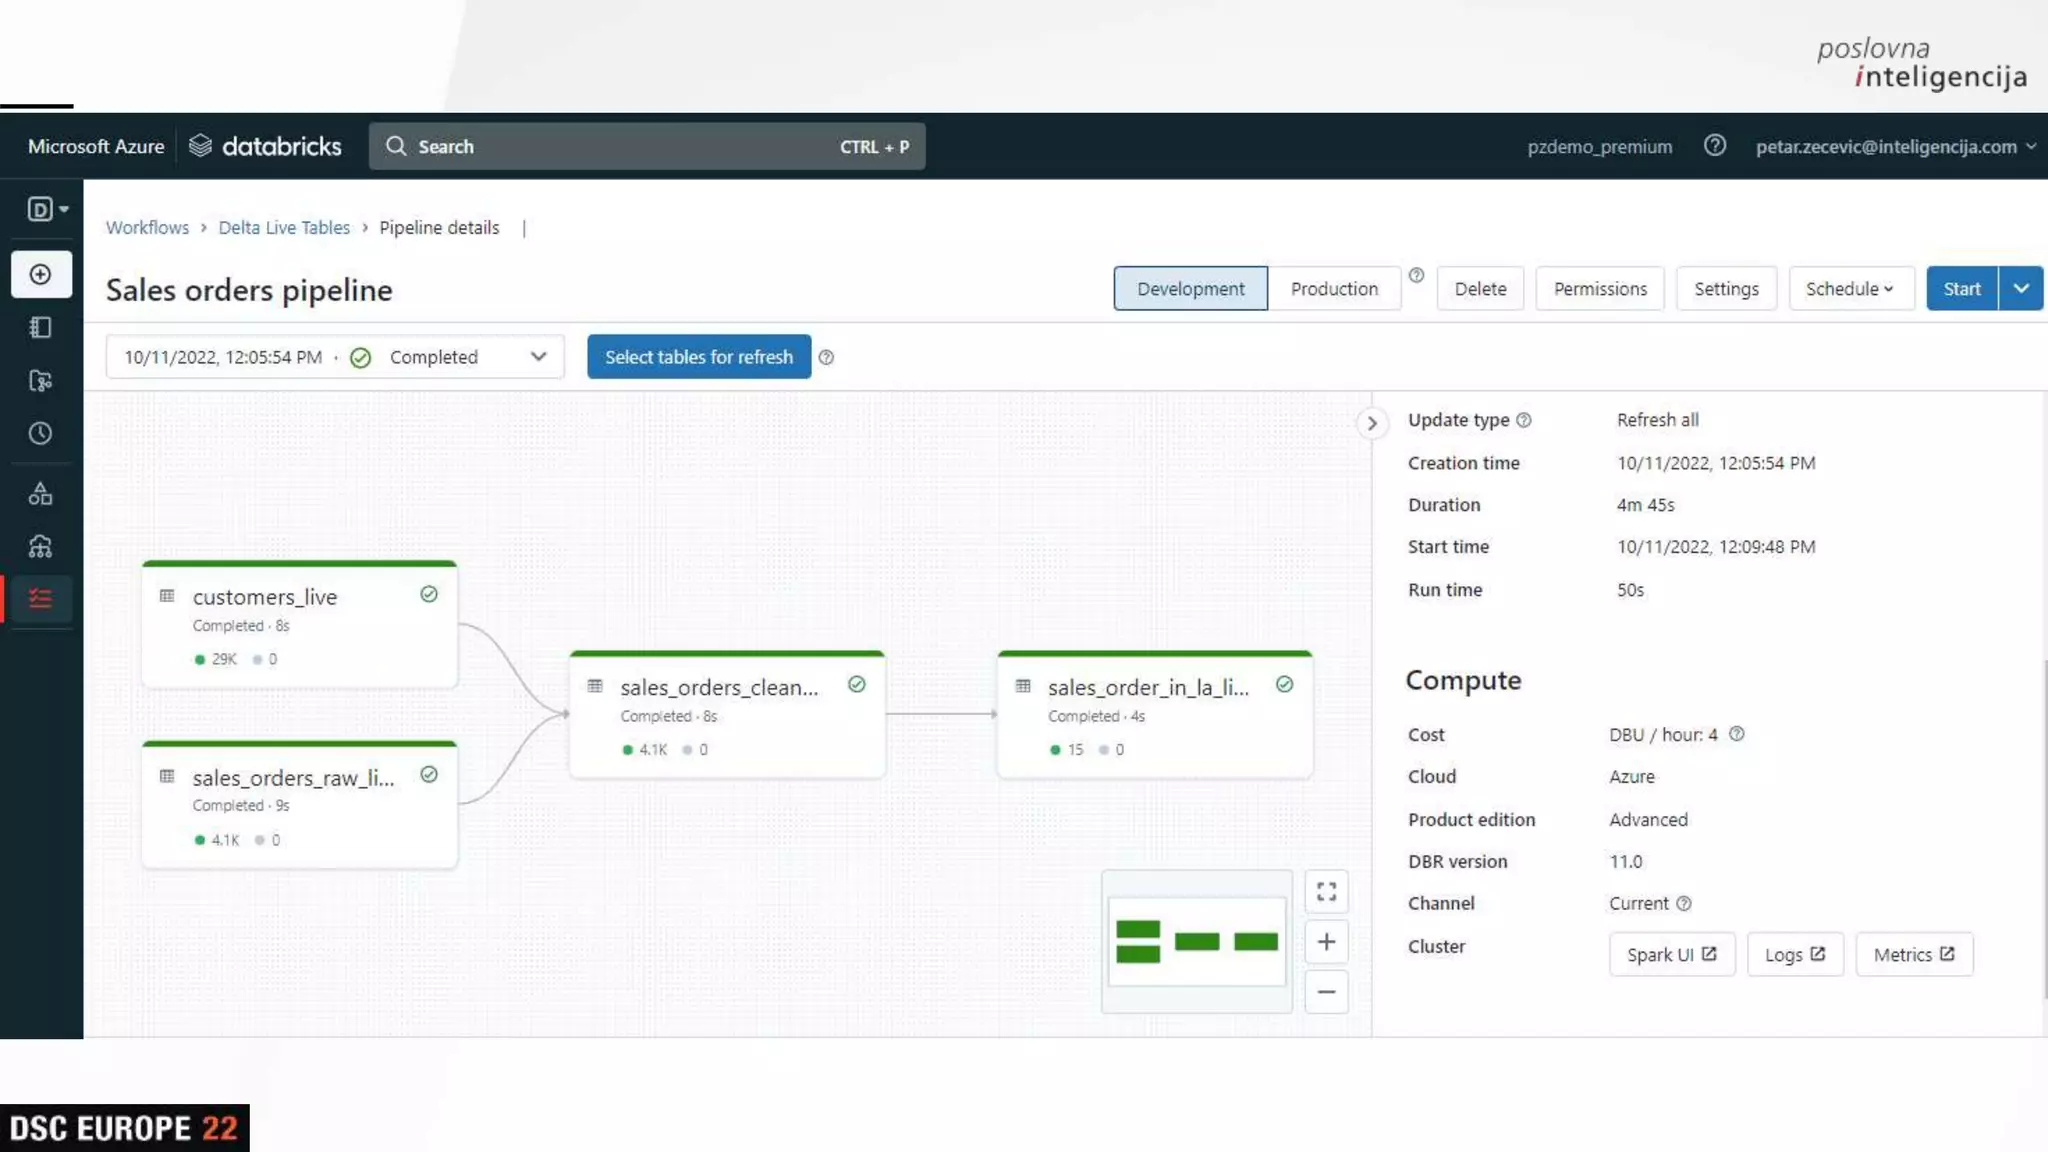
Task: Open Workspace notebook icon in sidebar
Action: click(x=41, y=327)
